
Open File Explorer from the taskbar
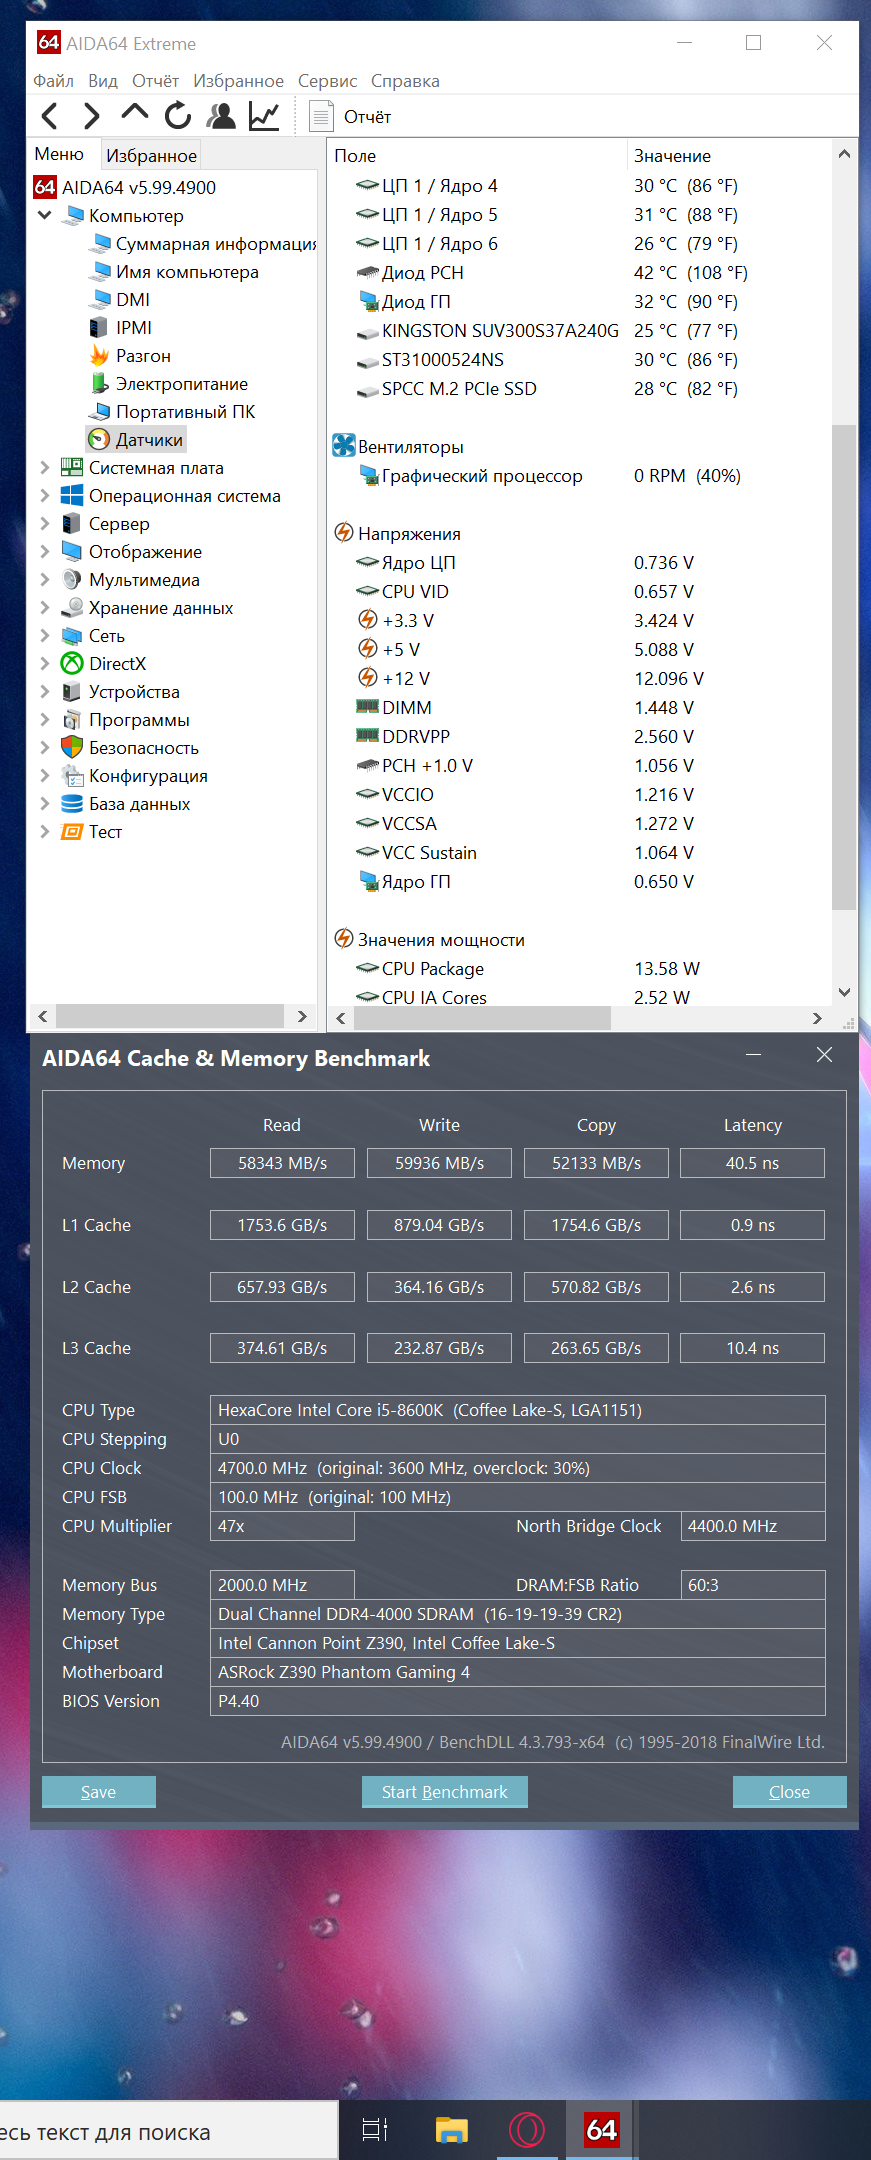(451, 2130)
